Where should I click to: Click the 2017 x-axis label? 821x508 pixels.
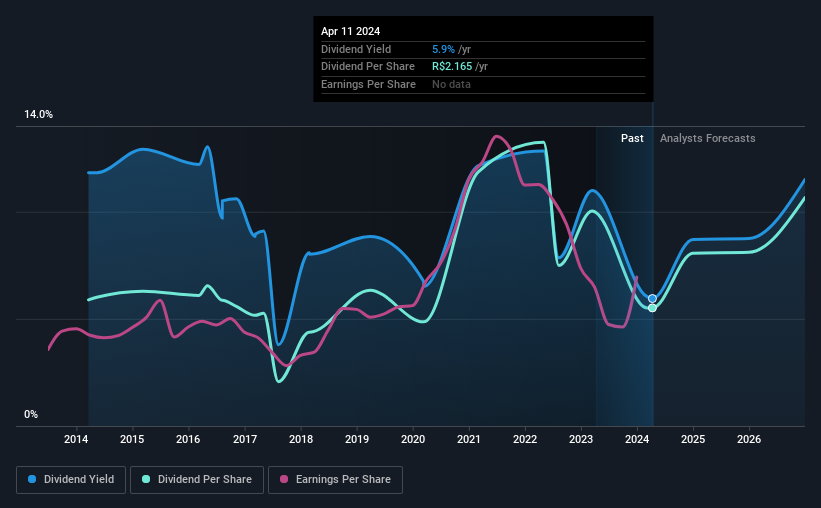click(245, 439)
